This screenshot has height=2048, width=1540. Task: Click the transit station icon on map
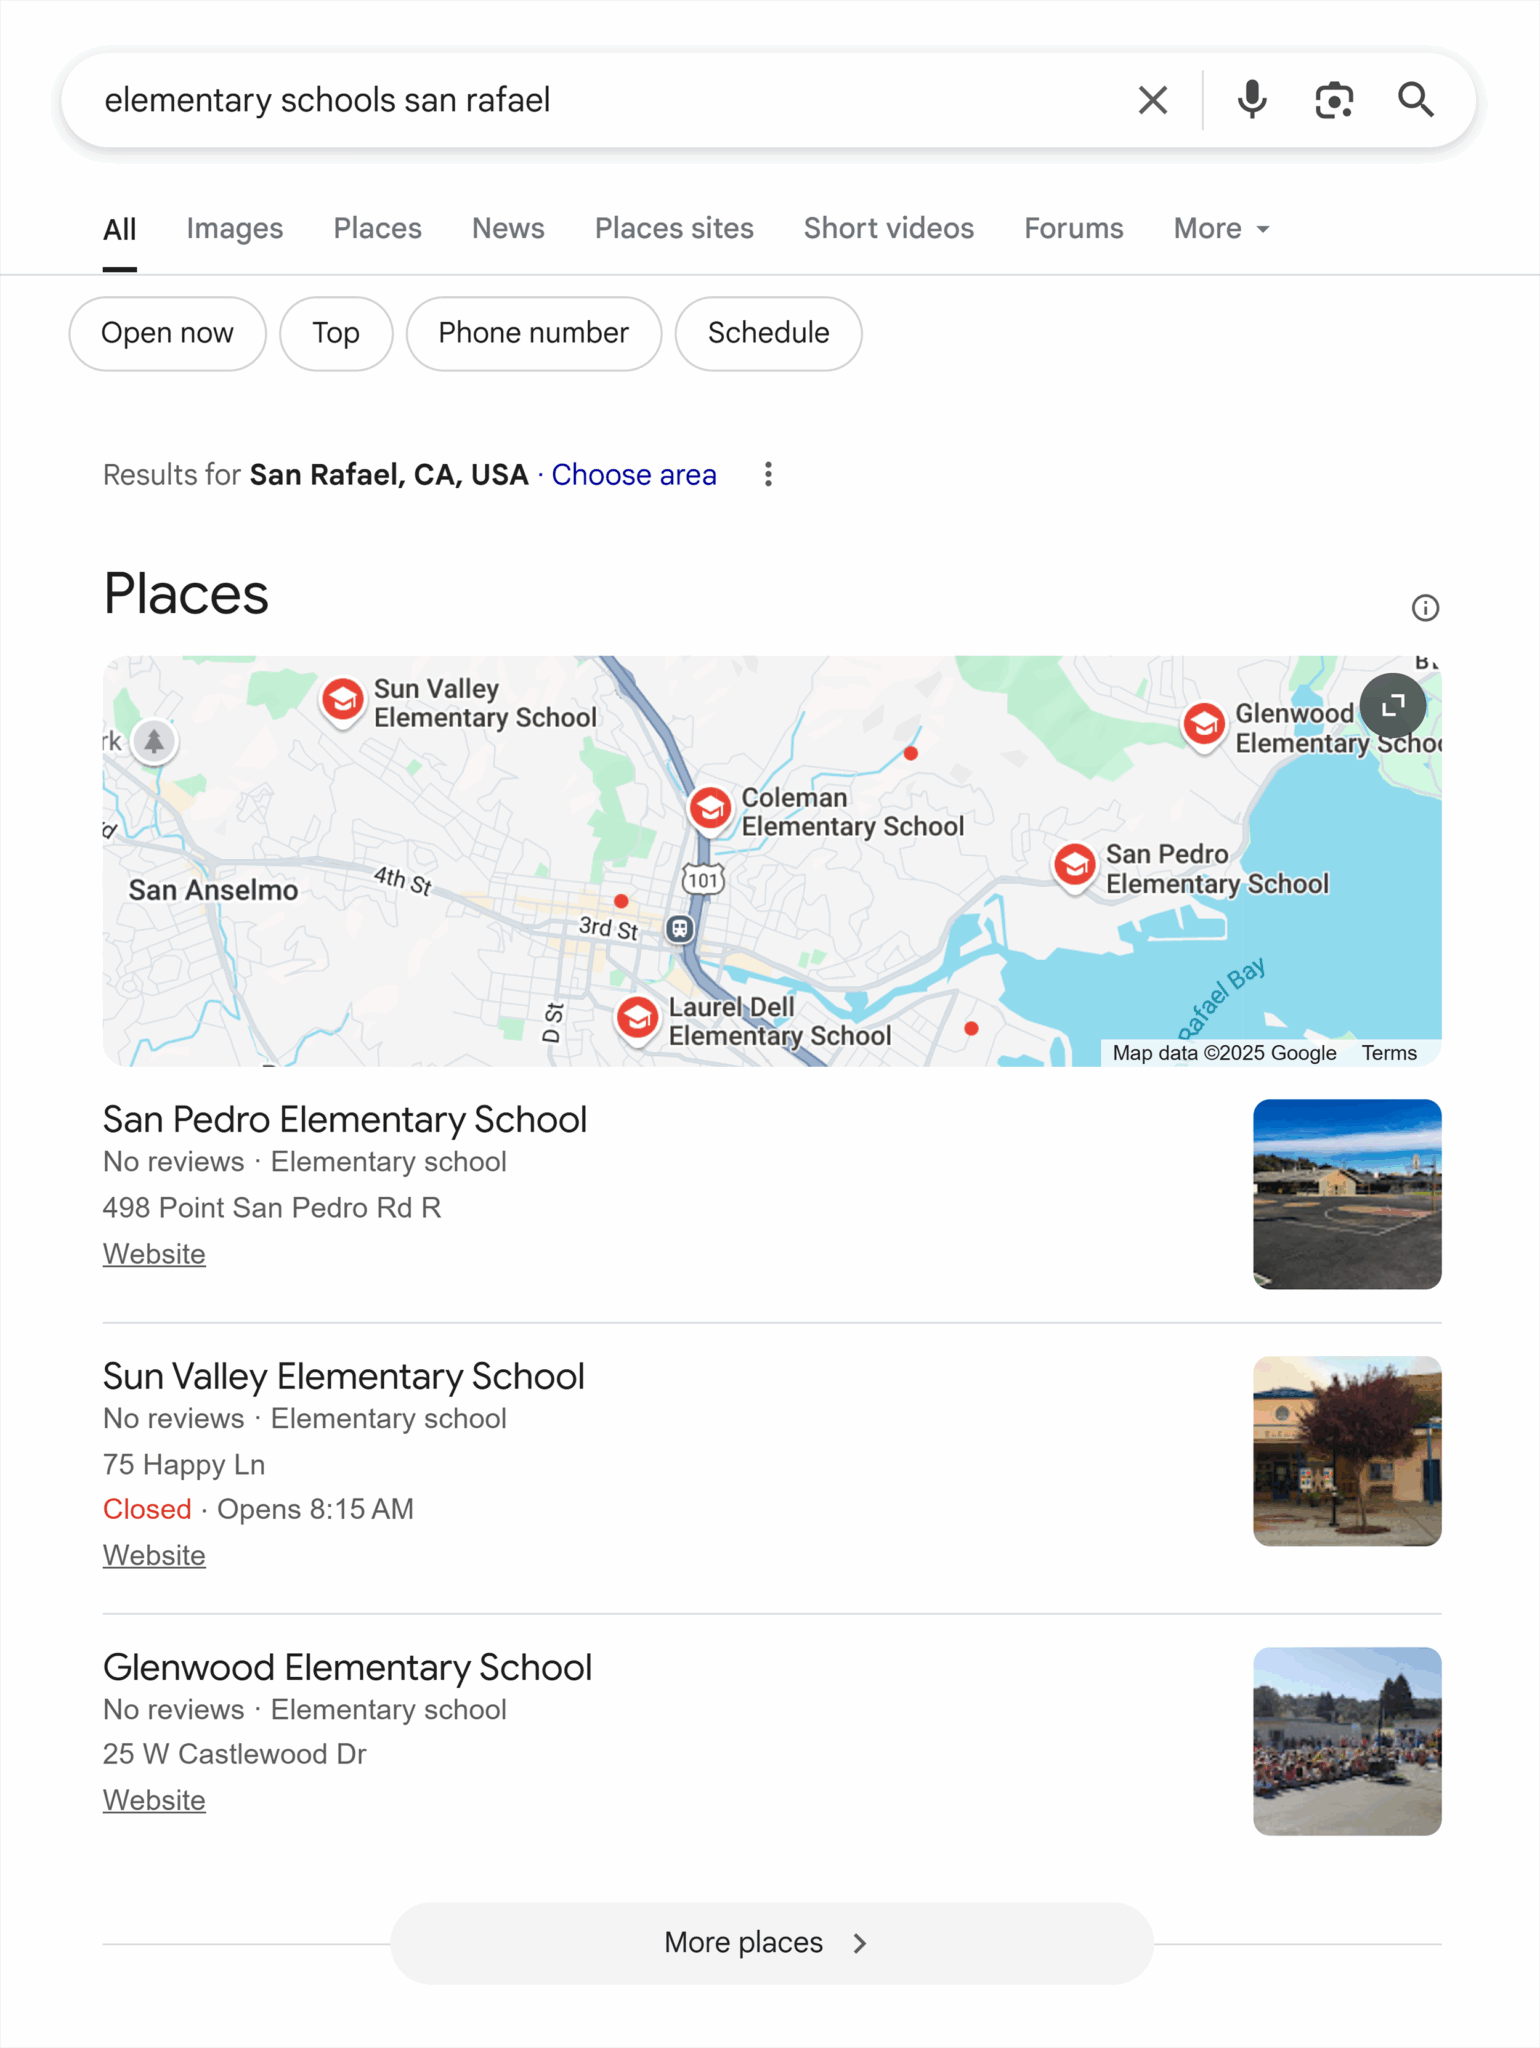(x=680, y=929)
